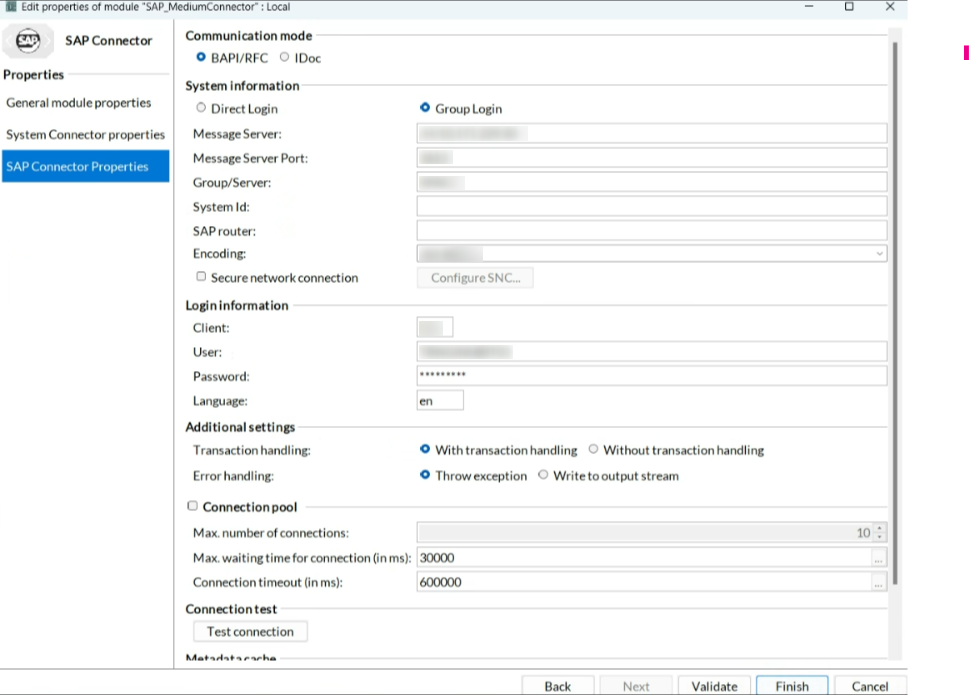Click Finish to save module properties
The image size is (970, 695).
[791, 686]
